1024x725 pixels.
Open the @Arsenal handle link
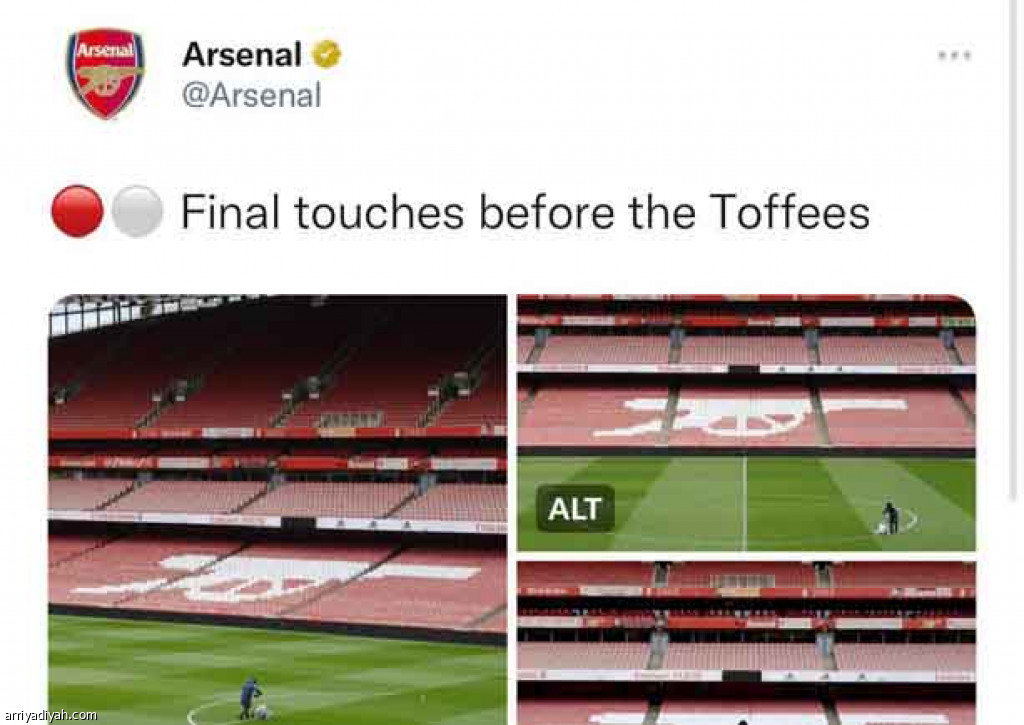coord(251,95)
